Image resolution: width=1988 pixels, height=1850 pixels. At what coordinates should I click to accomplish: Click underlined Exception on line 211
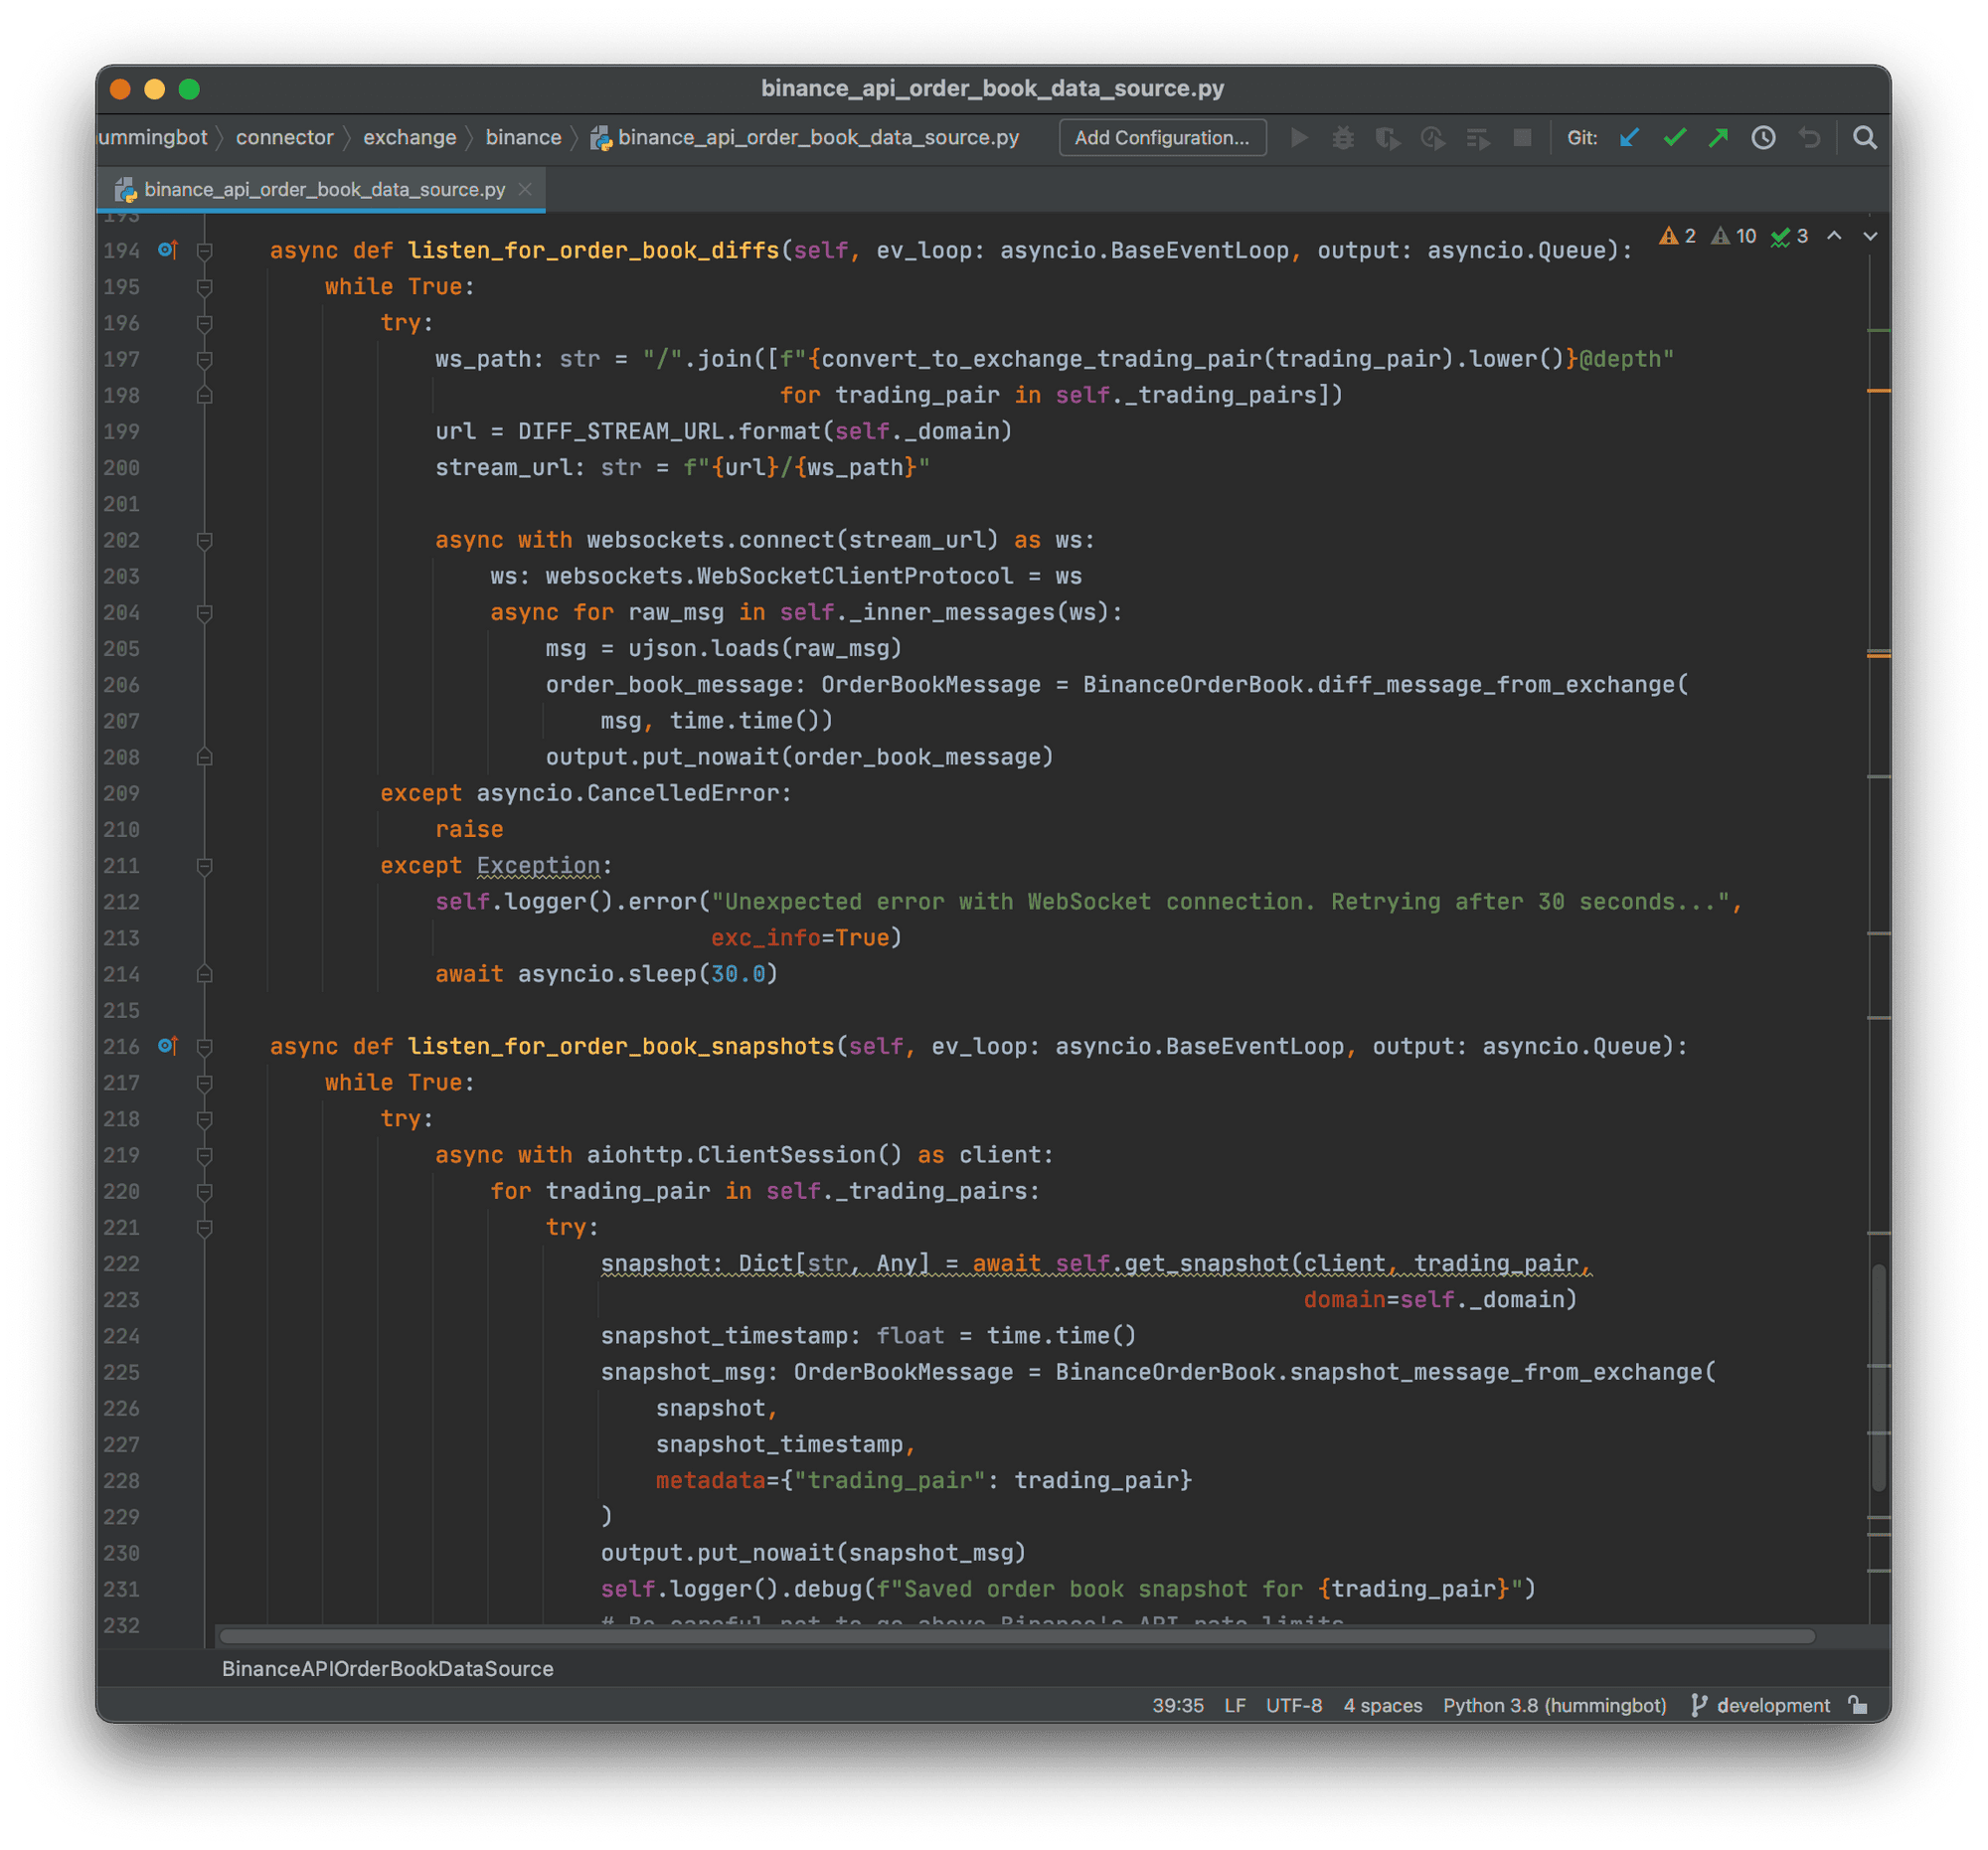(x=538, y=866)
